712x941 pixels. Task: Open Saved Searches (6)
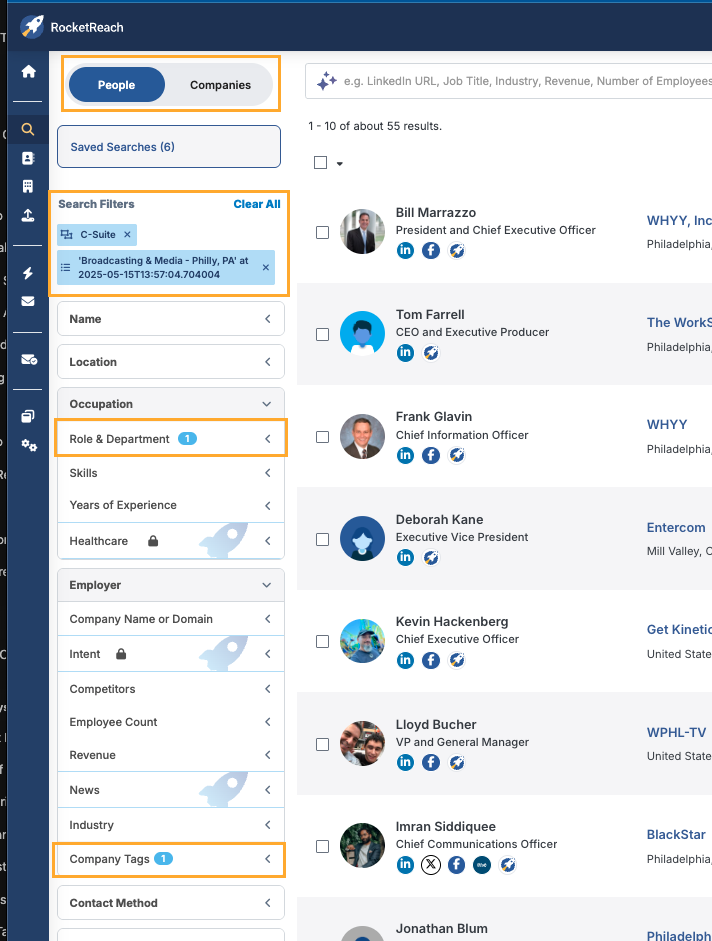tap(169, 146)
